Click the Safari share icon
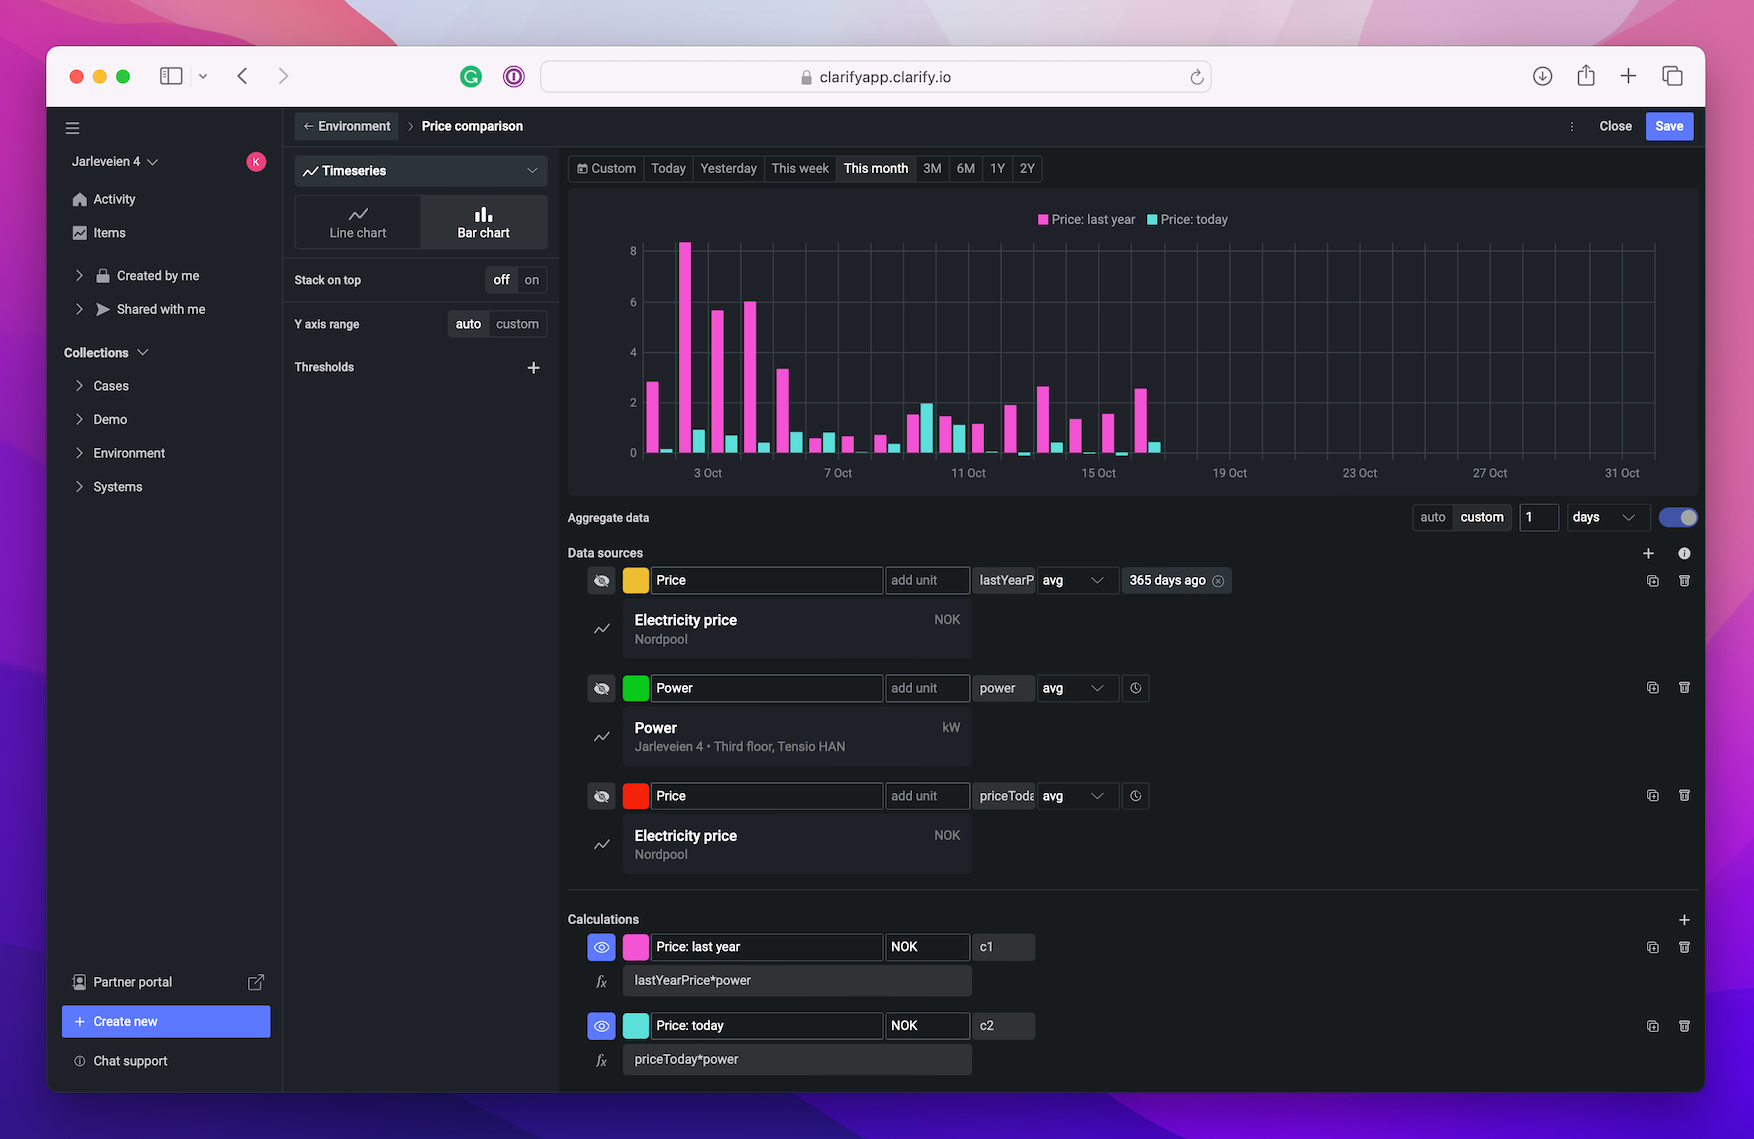 [x=1586, y=75]
